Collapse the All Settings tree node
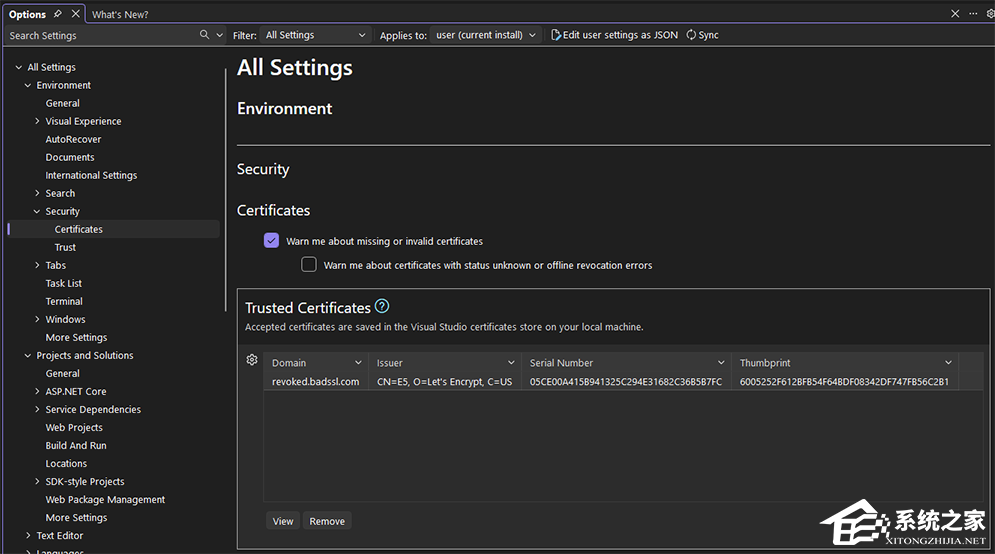The width and height of the screenshot is (995, 554). coord(18,67)
